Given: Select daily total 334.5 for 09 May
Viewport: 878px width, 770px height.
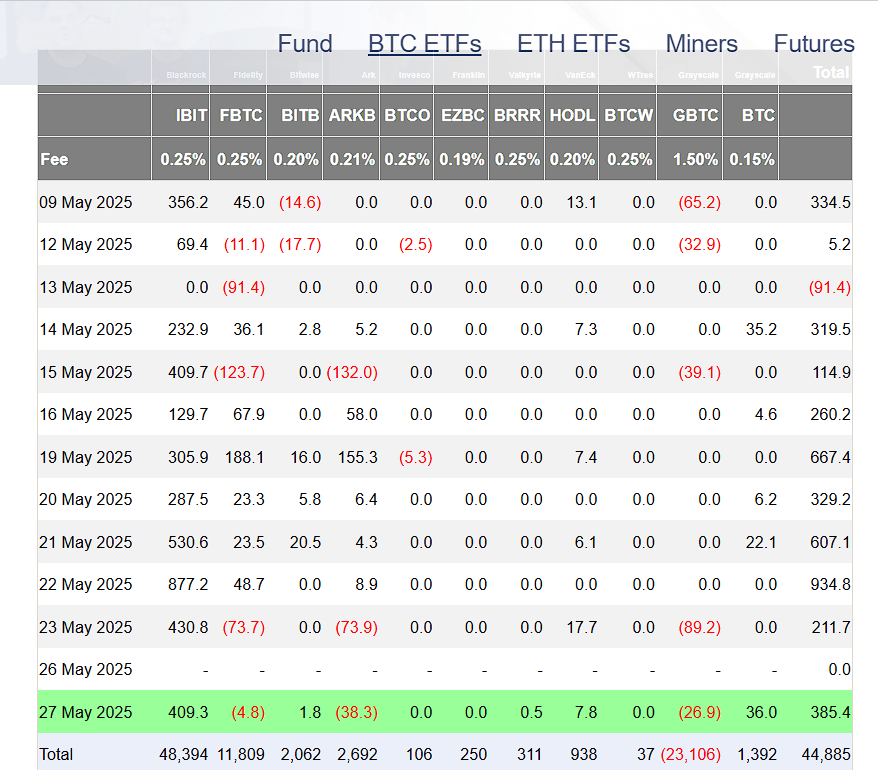Looking at the screenshot, I should tap(830, 202).
